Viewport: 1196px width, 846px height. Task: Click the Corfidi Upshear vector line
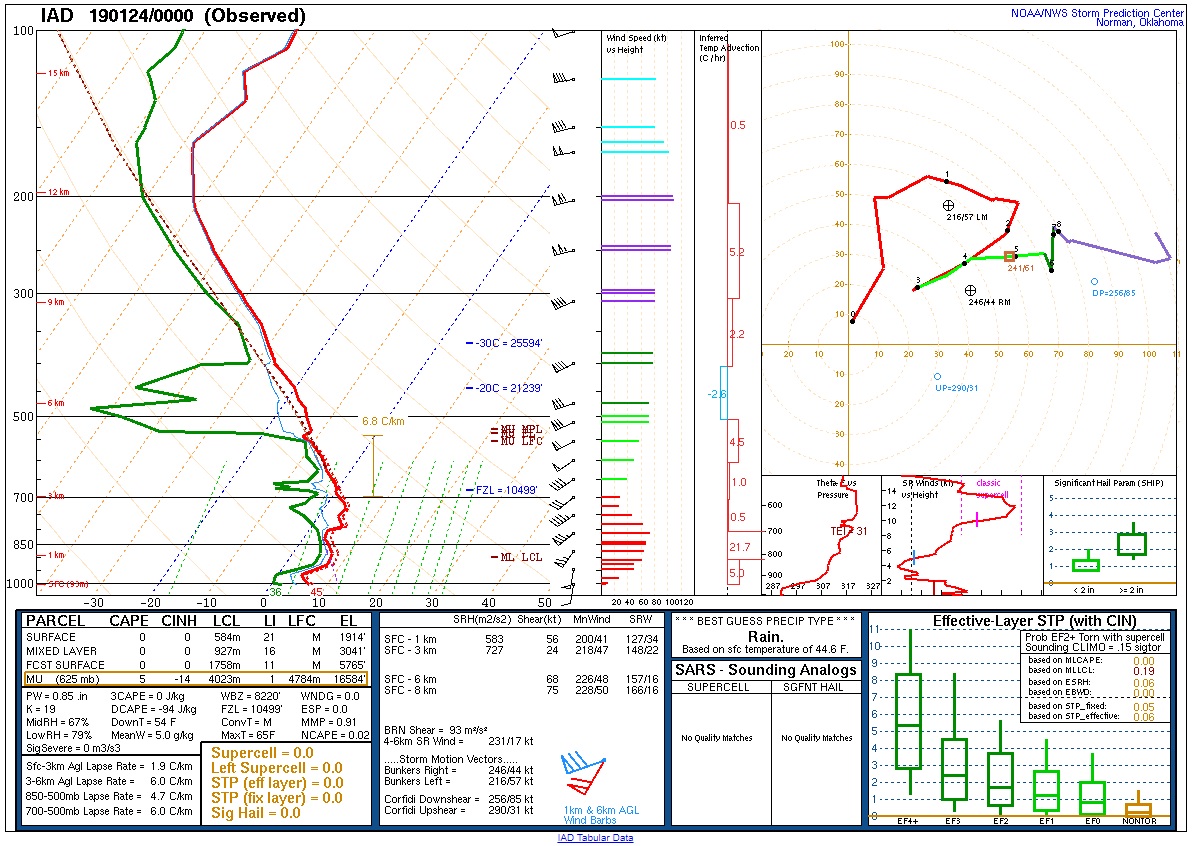(x=458, y=810)
